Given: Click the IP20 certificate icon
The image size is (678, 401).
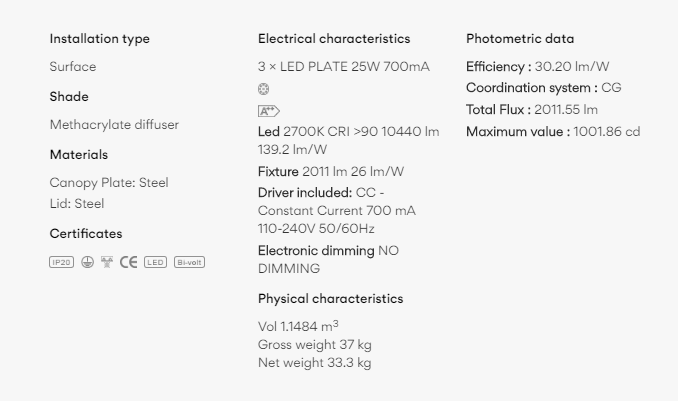Looking at the screenshot, I should pos(61,262).
